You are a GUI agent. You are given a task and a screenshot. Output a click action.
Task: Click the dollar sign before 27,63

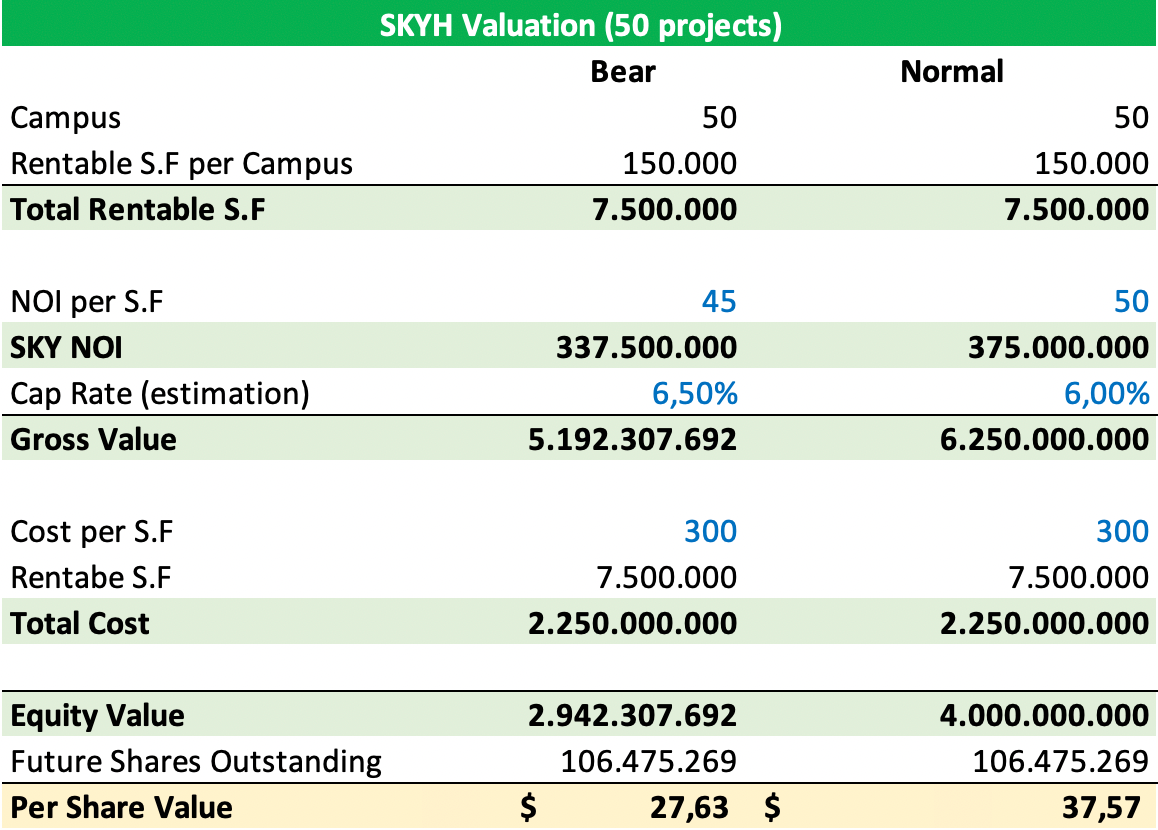pyautogui.click(x=528, y=807)
